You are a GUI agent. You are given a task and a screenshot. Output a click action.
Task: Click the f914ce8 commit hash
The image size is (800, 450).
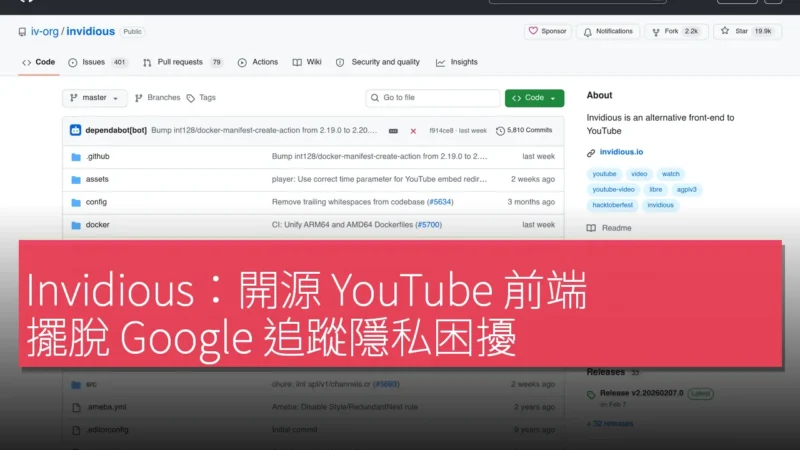tap(441, 131)
